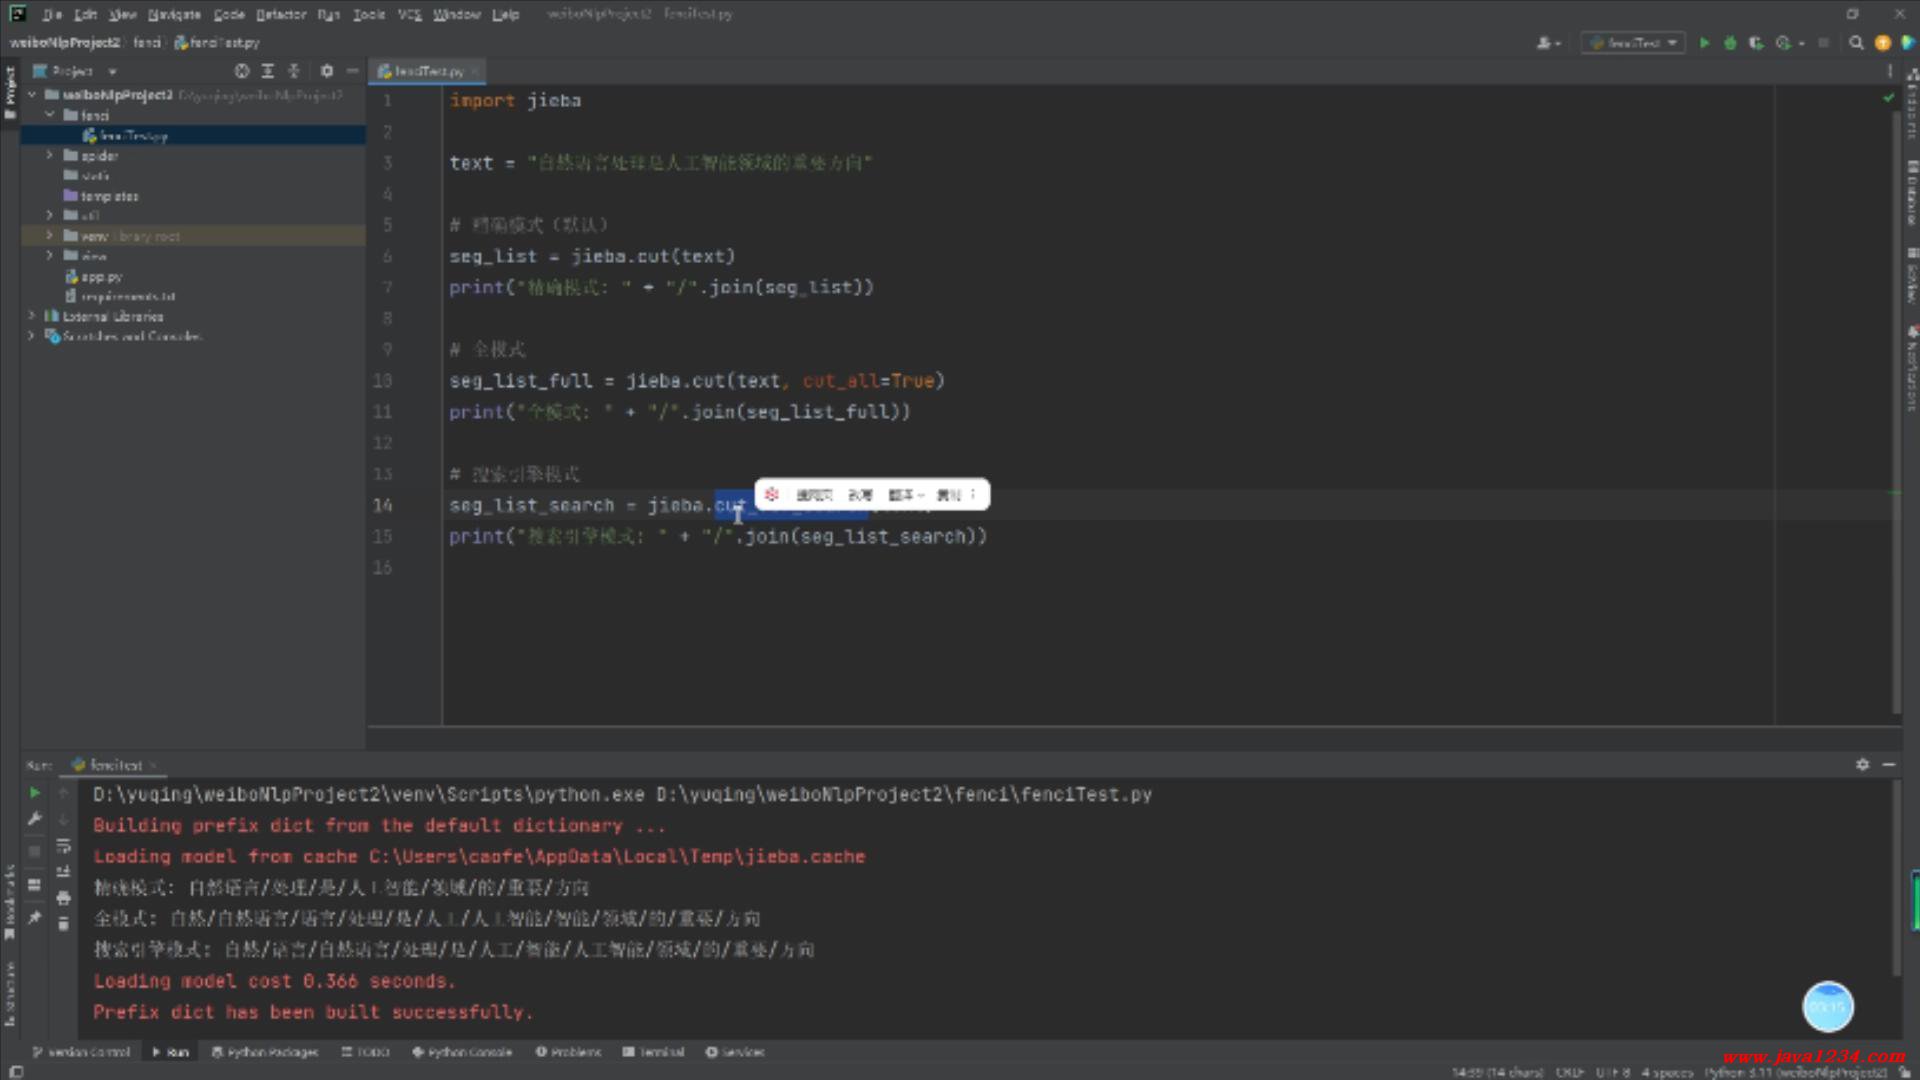
Task: Open Project panel settings gear
Action: [x=327, y=71]
